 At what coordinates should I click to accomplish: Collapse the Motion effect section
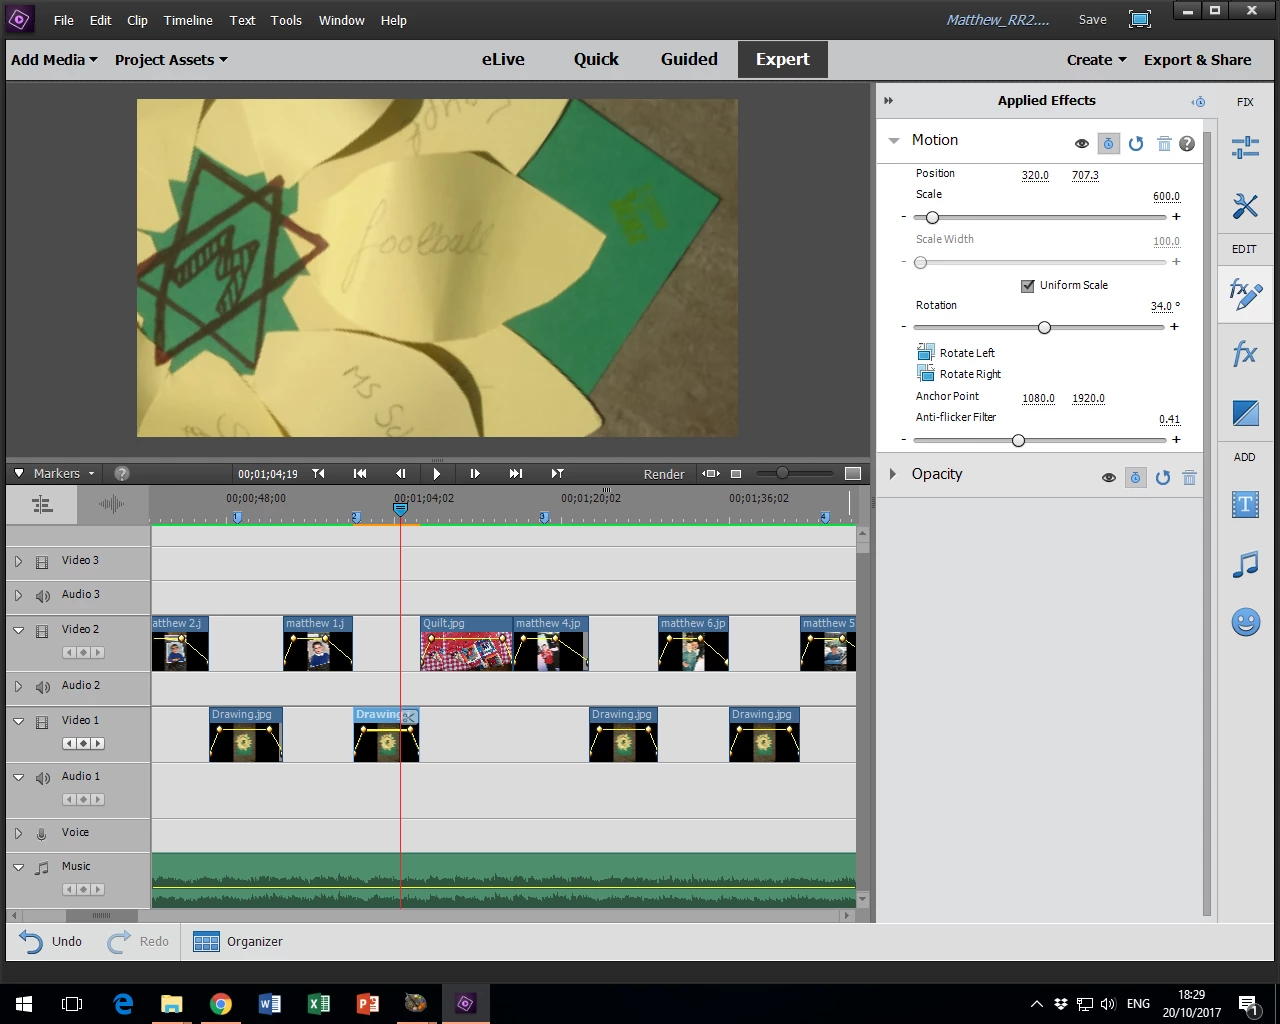[894, 141]
